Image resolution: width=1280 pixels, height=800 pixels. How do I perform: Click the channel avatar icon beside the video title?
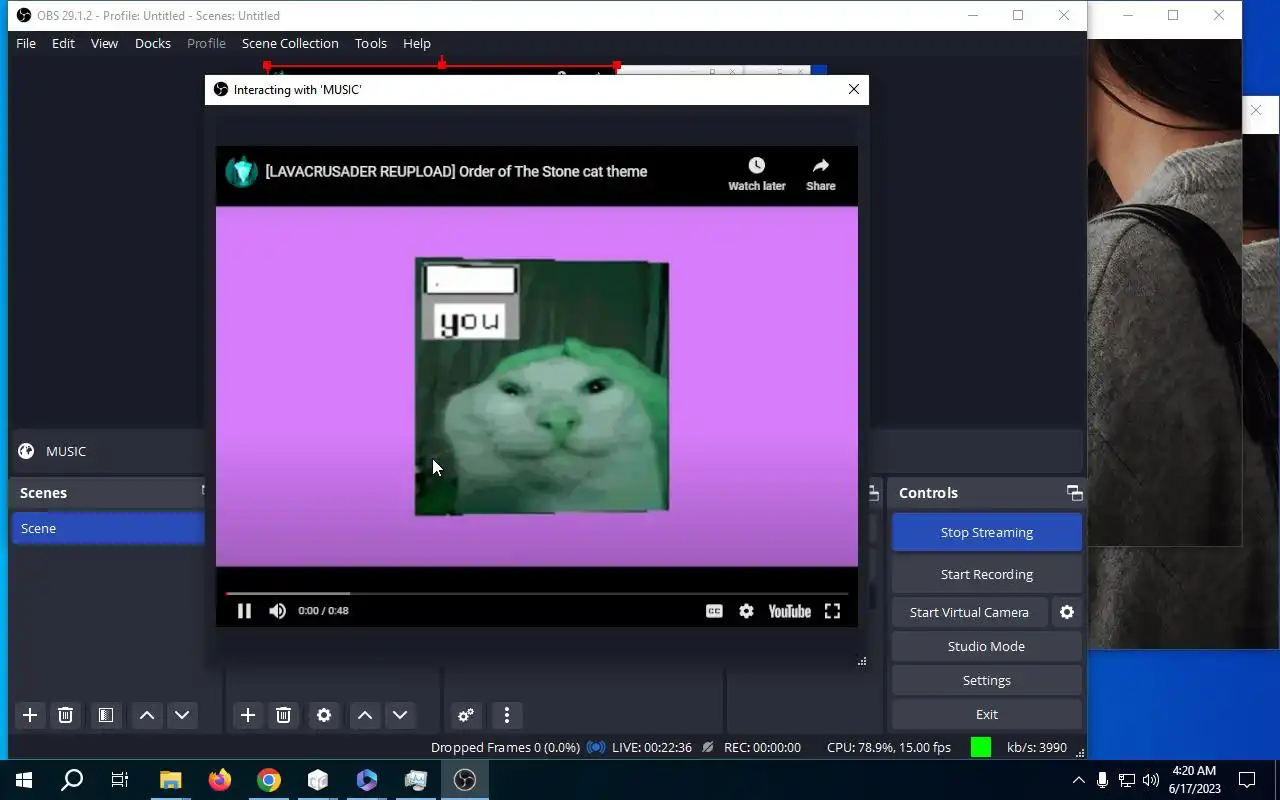241,172
